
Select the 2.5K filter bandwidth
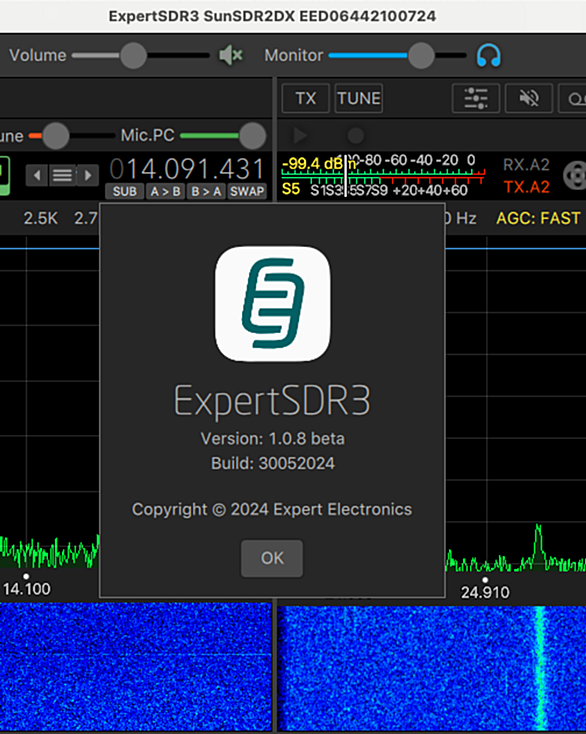click(x=40, y=218)
